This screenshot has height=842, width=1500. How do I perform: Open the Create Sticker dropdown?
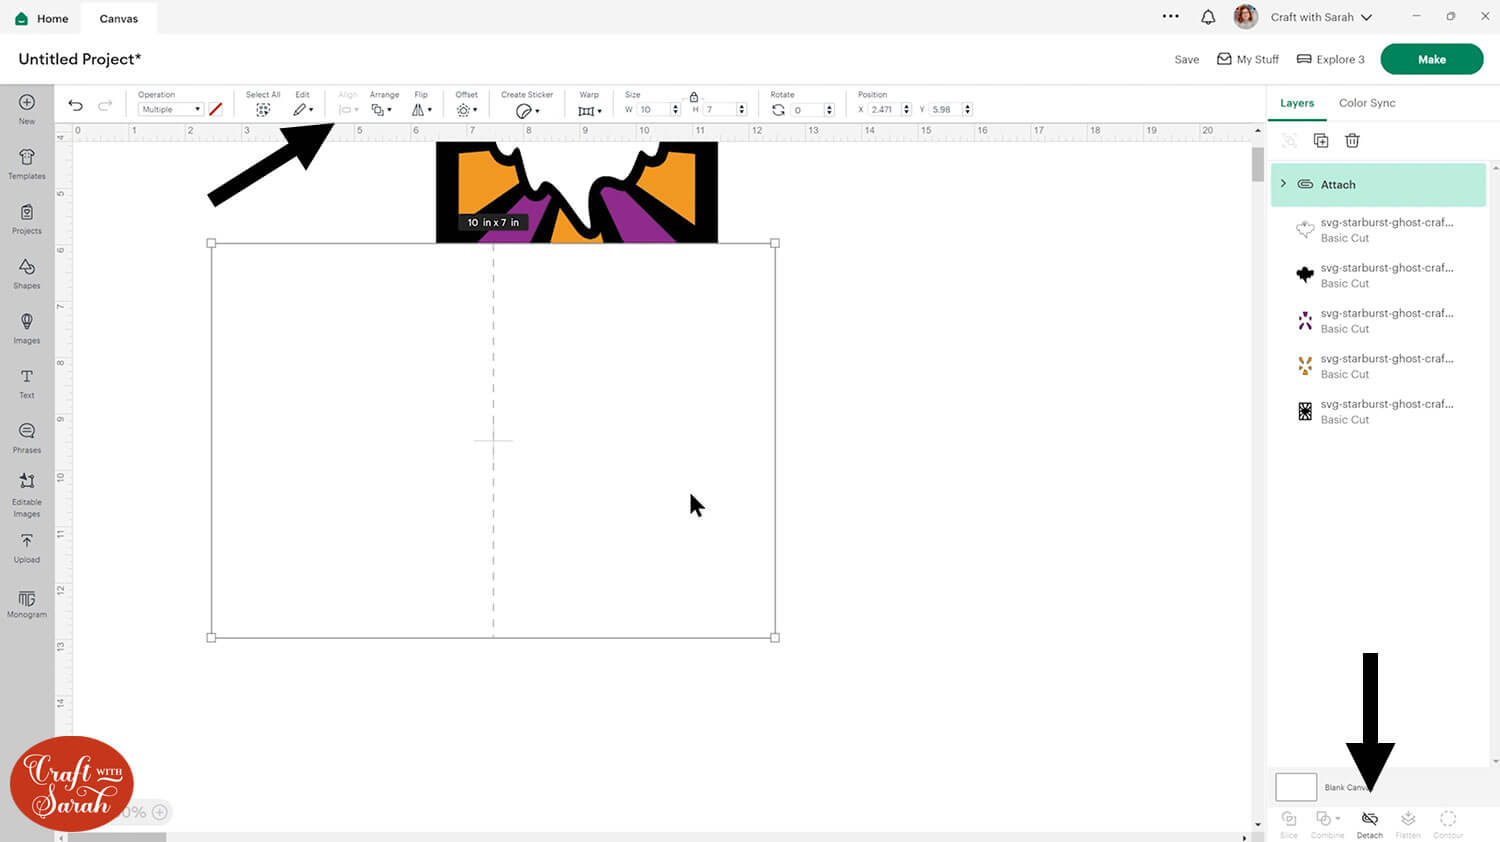click(x=527, y=111)
